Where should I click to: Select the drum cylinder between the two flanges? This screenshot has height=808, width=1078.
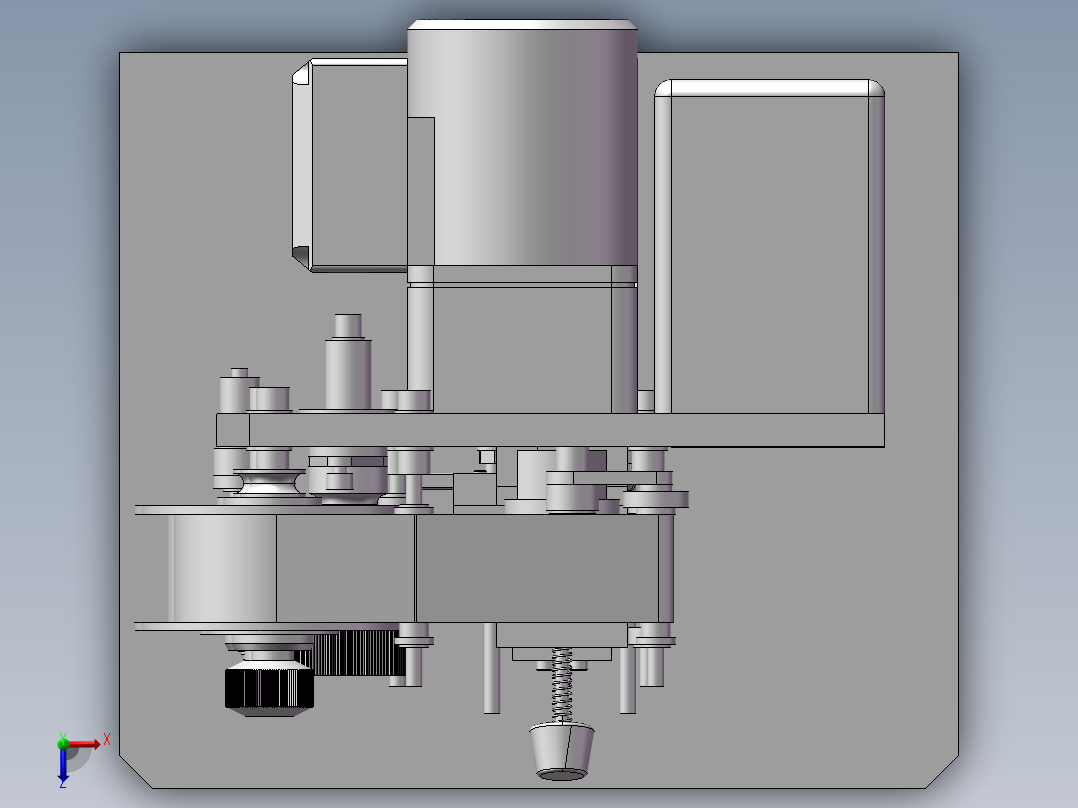point(222,569)
